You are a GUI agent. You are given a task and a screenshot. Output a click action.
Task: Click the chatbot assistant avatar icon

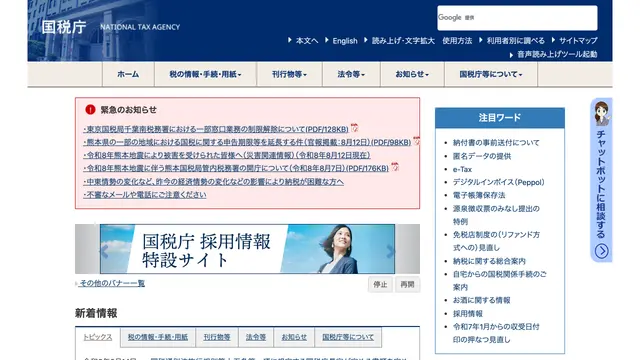click(x=601, y=113)
